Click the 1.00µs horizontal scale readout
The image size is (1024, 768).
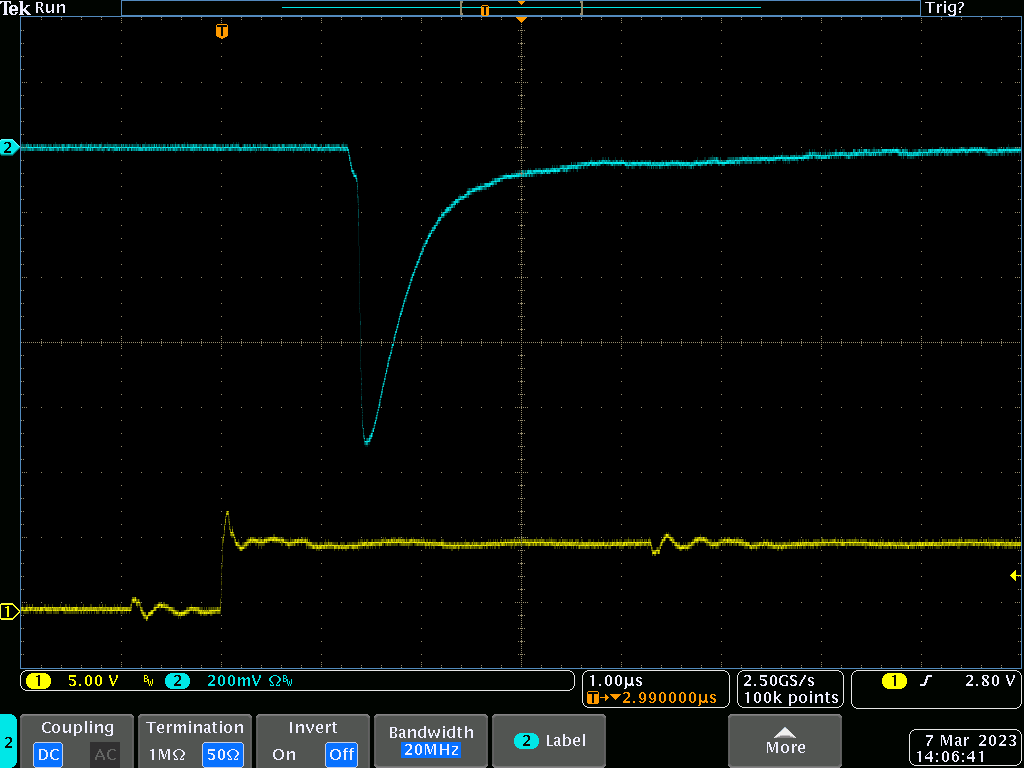click(617, 680)
